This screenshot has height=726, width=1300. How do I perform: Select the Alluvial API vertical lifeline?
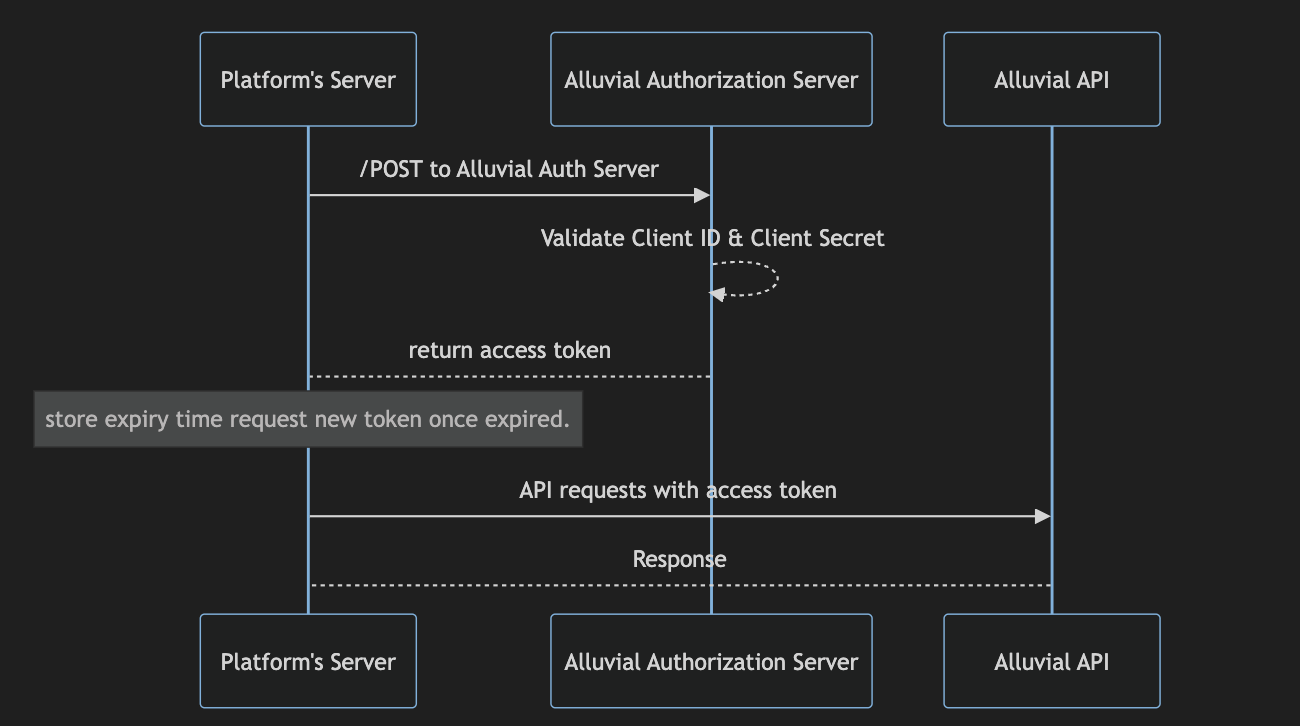coord(1051,300)
